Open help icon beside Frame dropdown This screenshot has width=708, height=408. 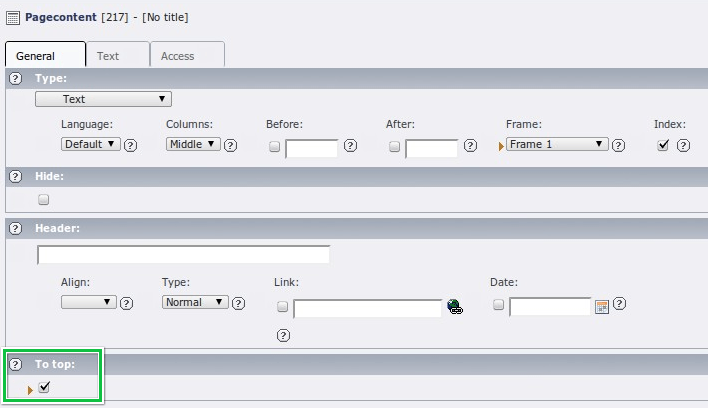[x=619, y=145]
